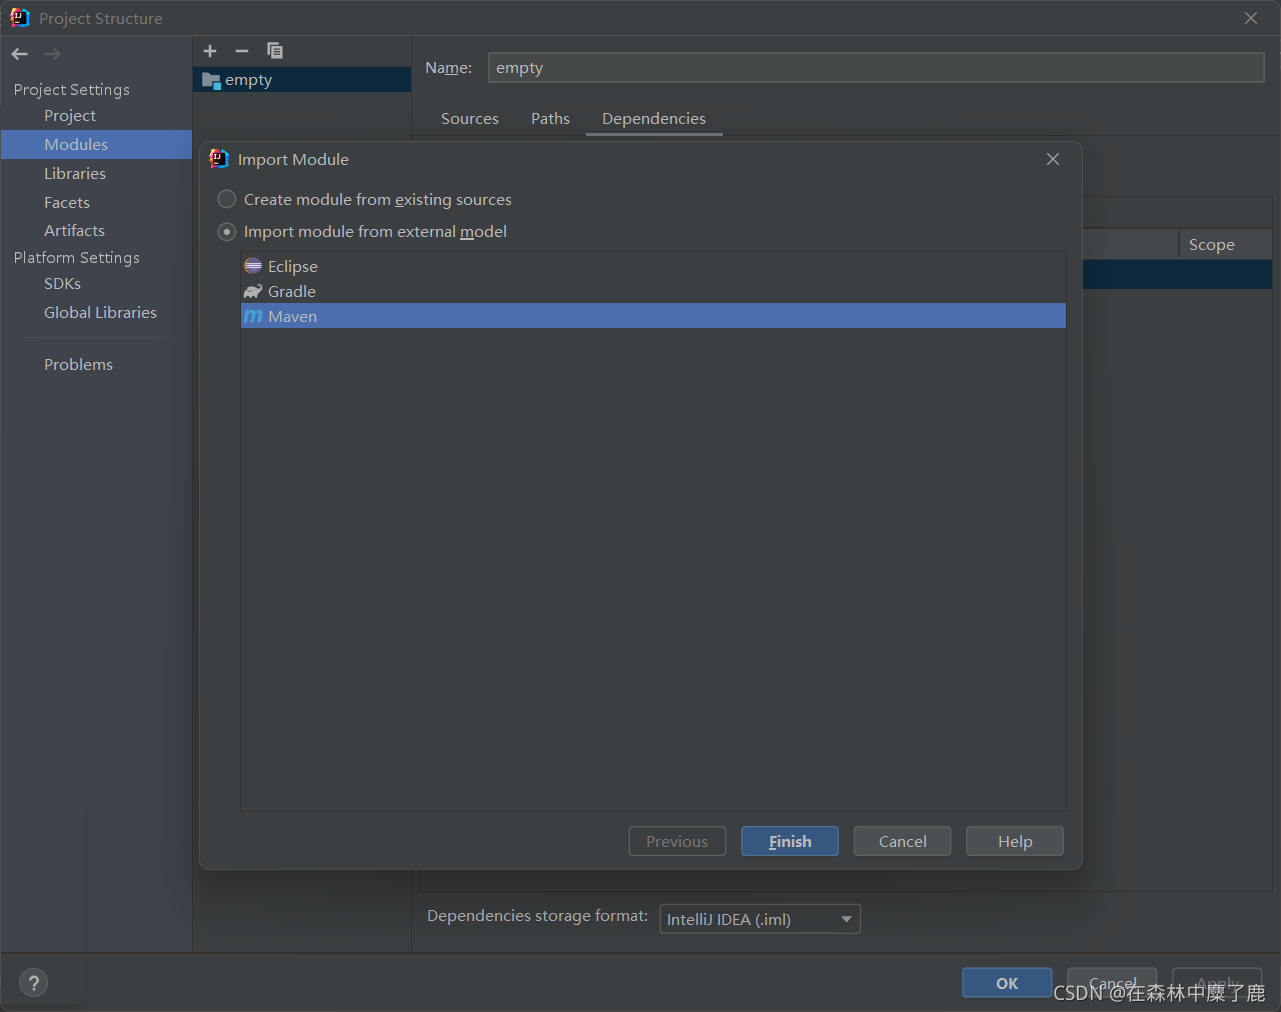Open the Problems section
Screen dimensions: 1281x1012
[x=96, y=364]
